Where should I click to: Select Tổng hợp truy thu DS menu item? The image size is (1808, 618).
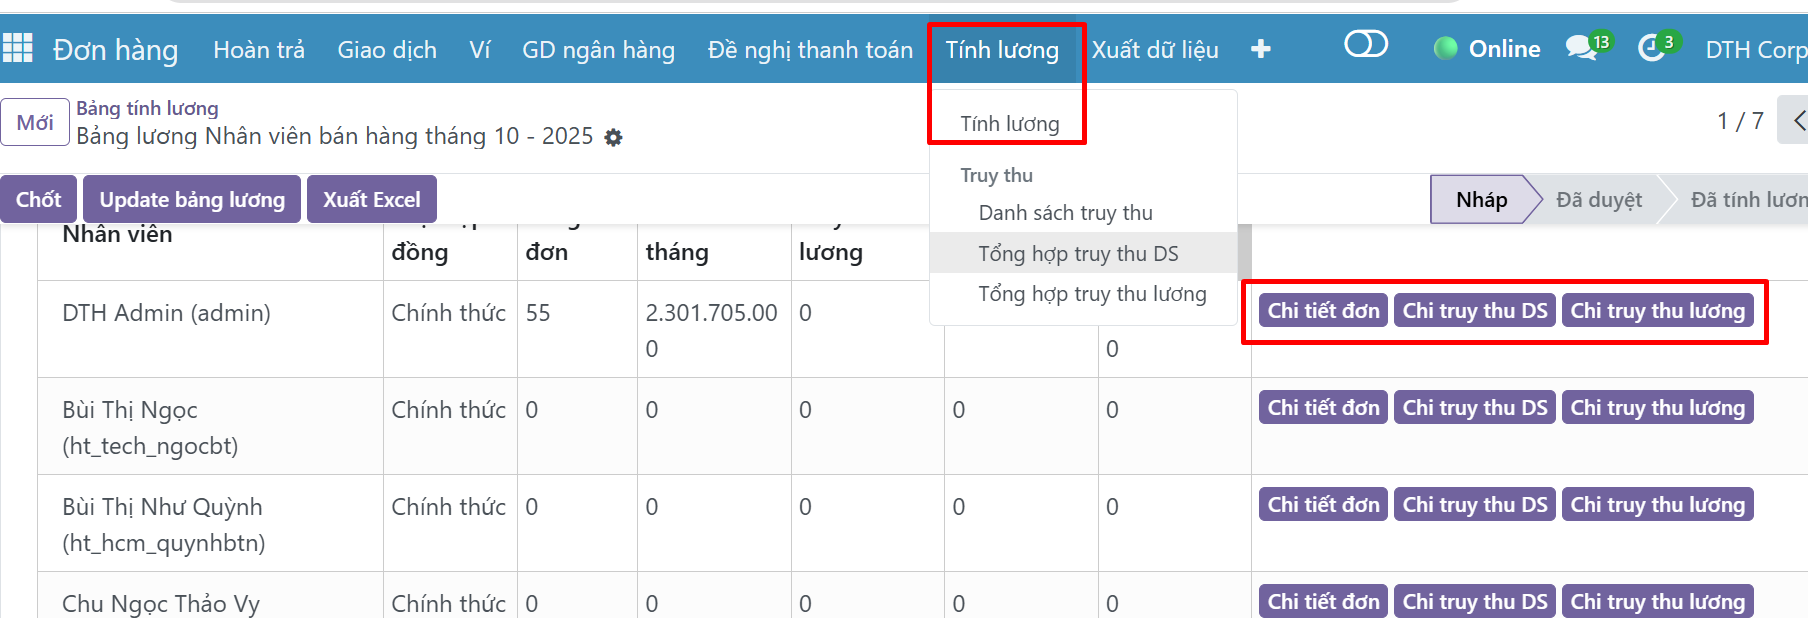1078,254
